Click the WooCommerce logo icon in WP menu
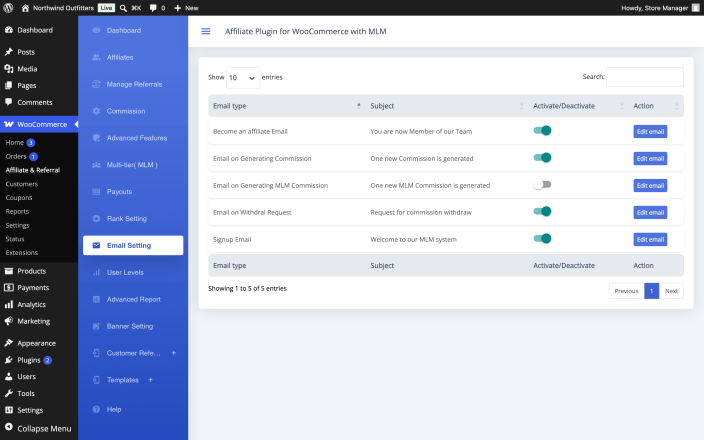The width and height of the screenshot is (704, 440). click(x=9, y=124)
